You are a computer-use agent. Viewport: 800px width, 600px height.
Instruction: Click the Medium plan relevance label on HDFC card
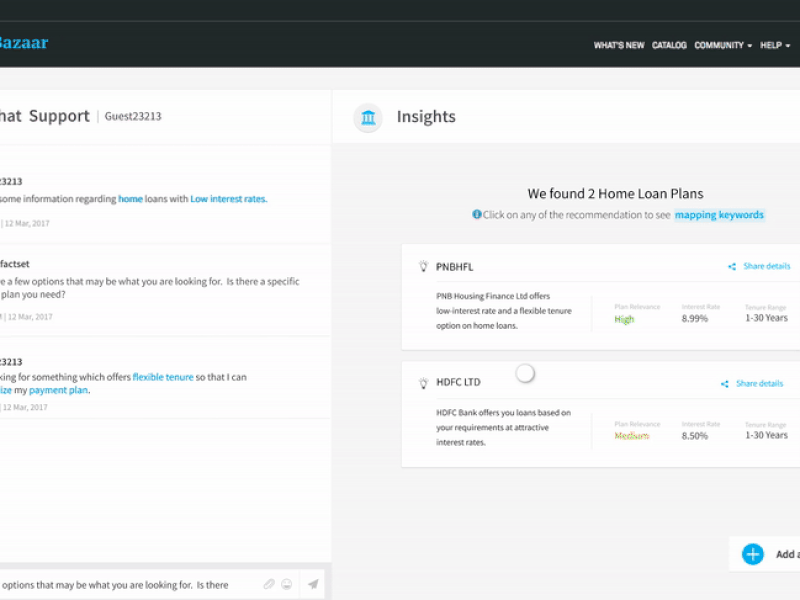pos(630,435)
